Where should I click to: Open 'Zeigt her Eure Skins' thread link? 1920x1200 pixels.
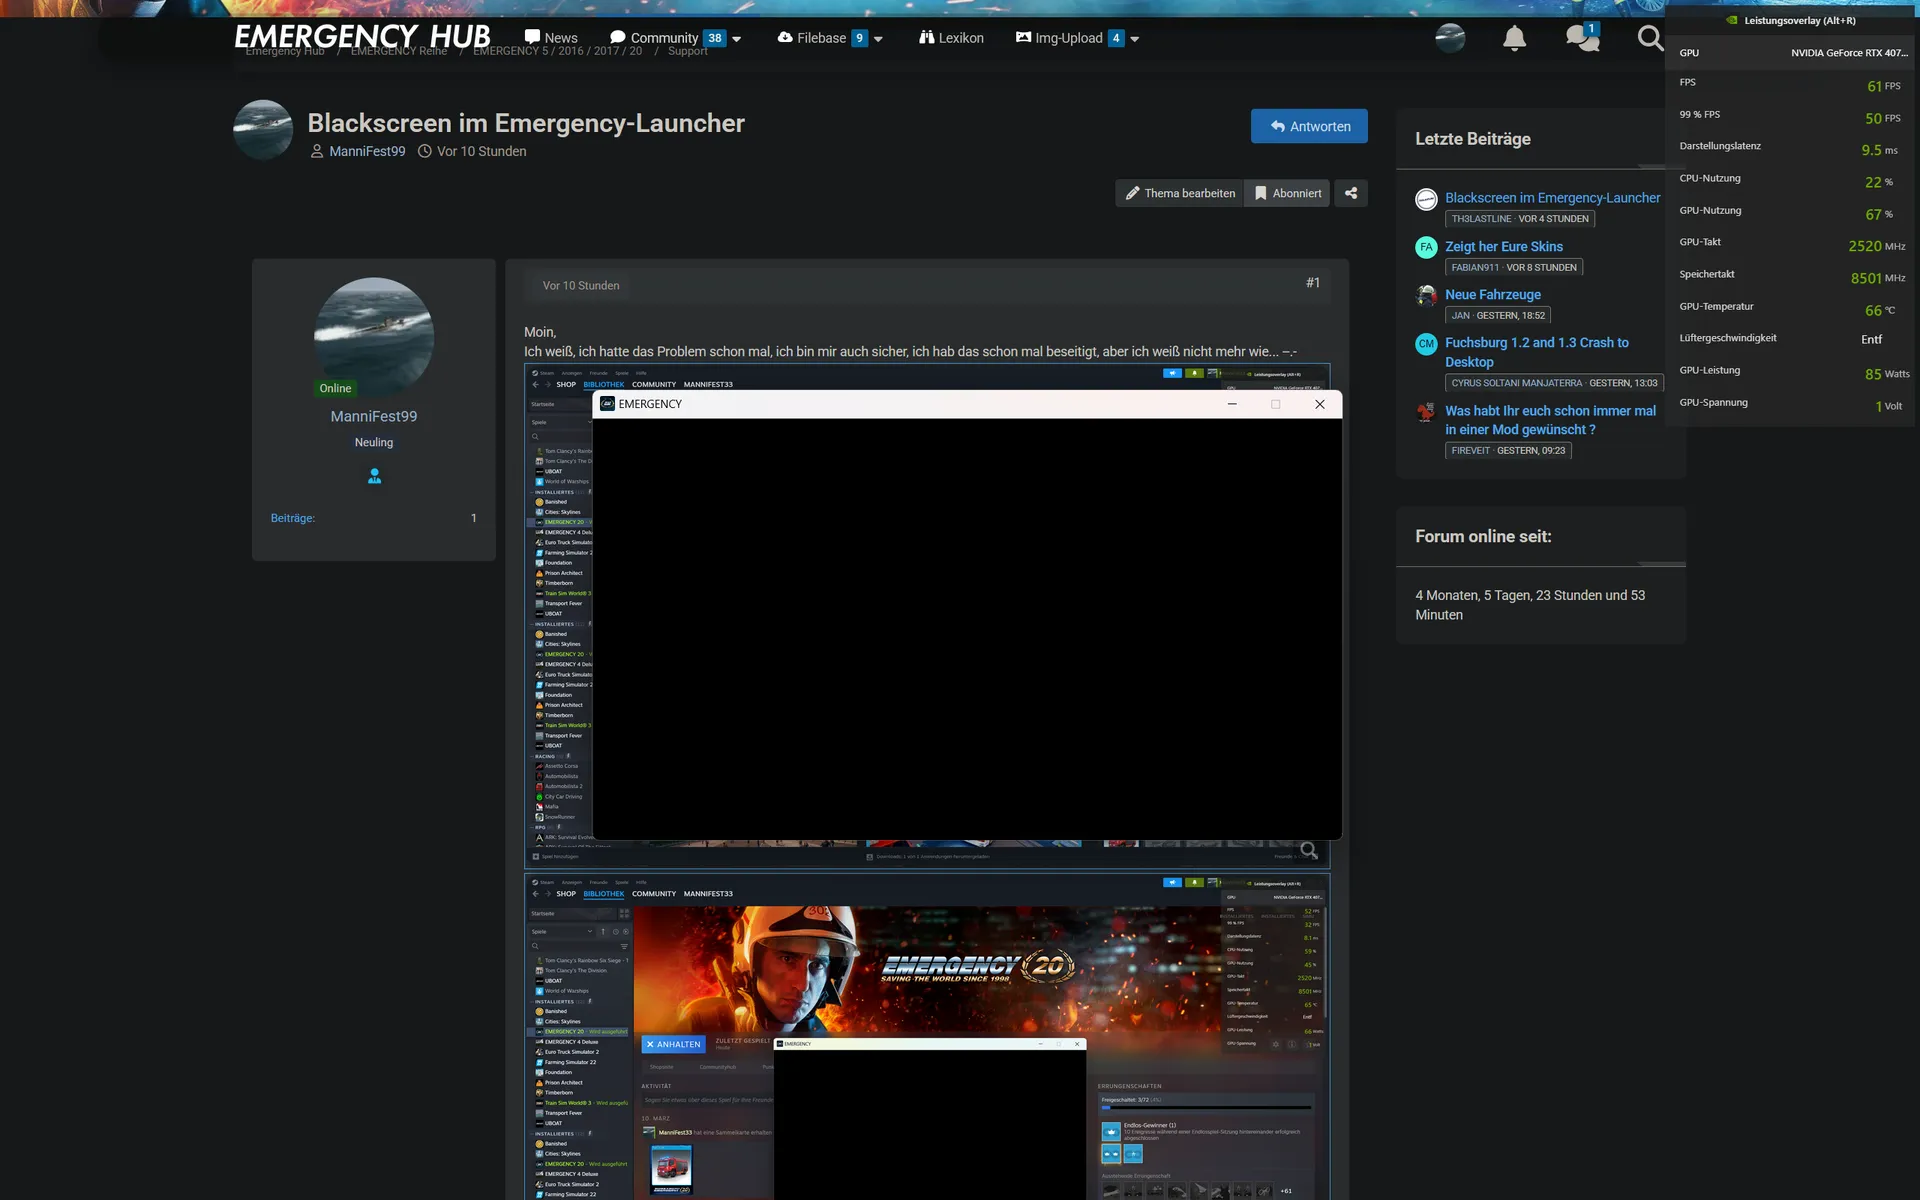[1503, 246]
